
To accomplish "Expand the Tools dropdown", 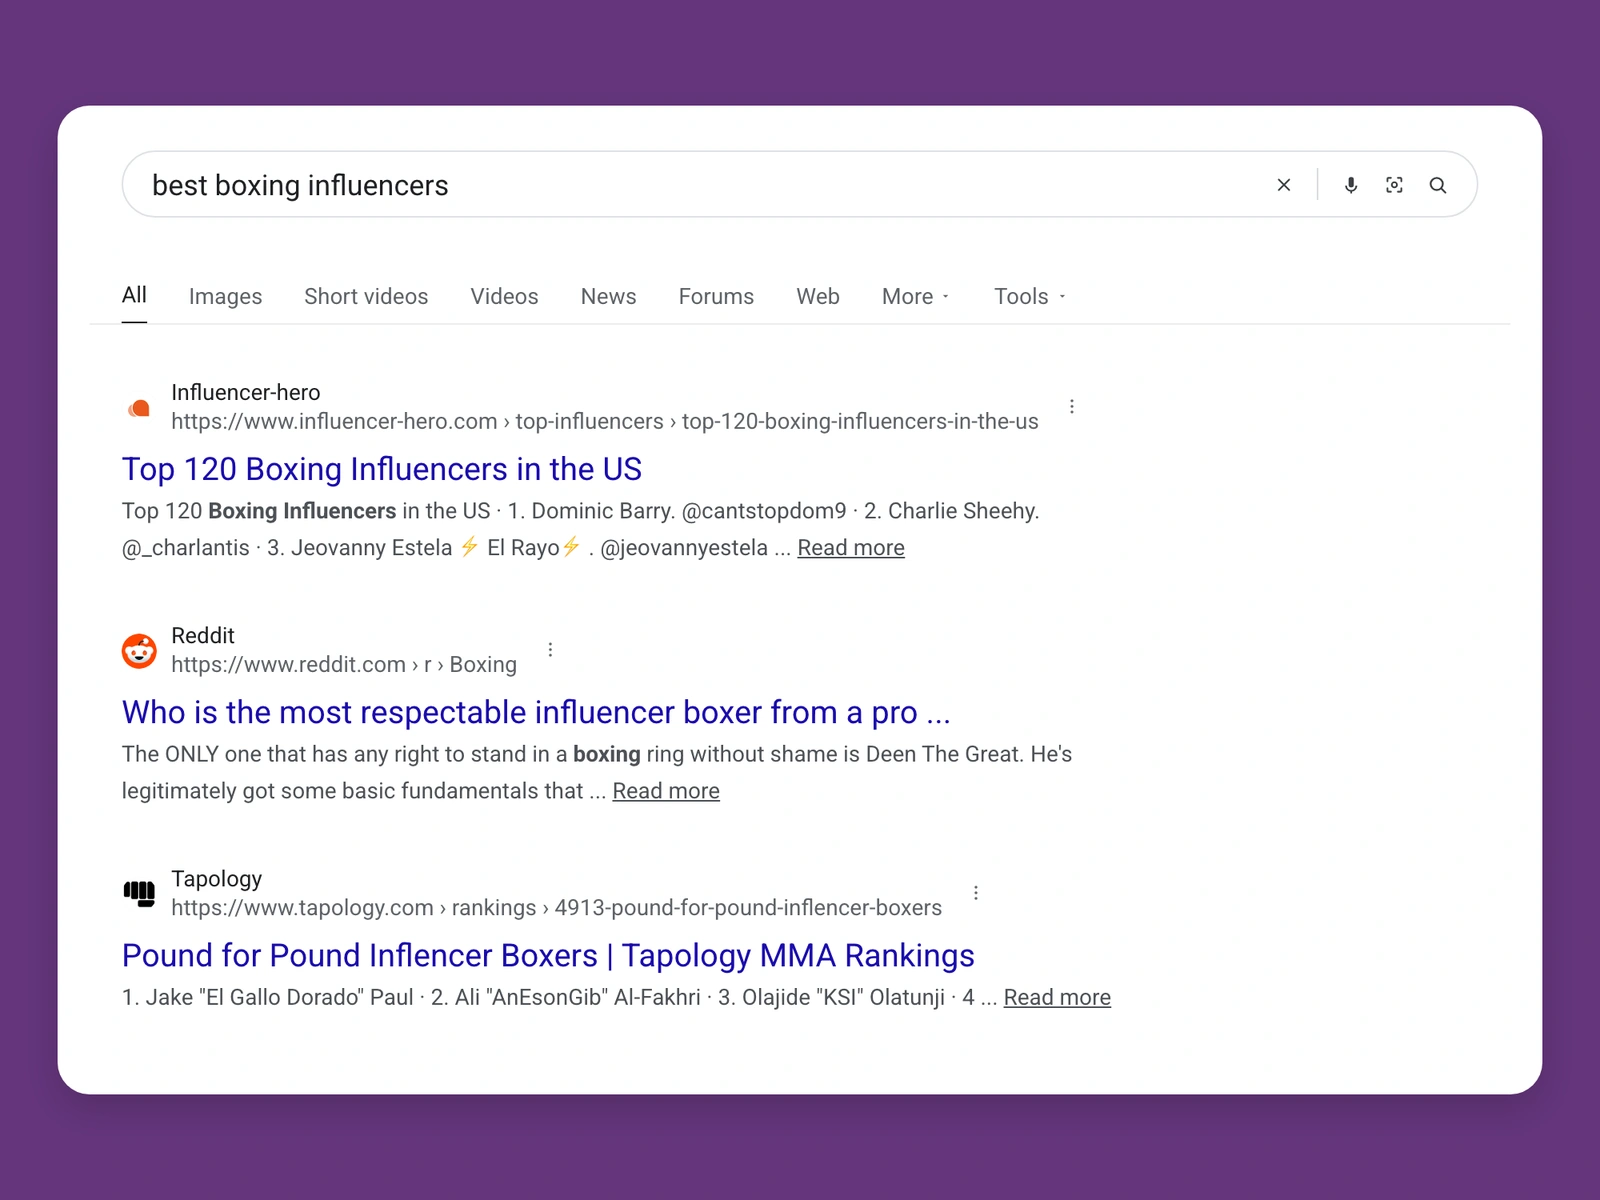I will point(1030,297).
